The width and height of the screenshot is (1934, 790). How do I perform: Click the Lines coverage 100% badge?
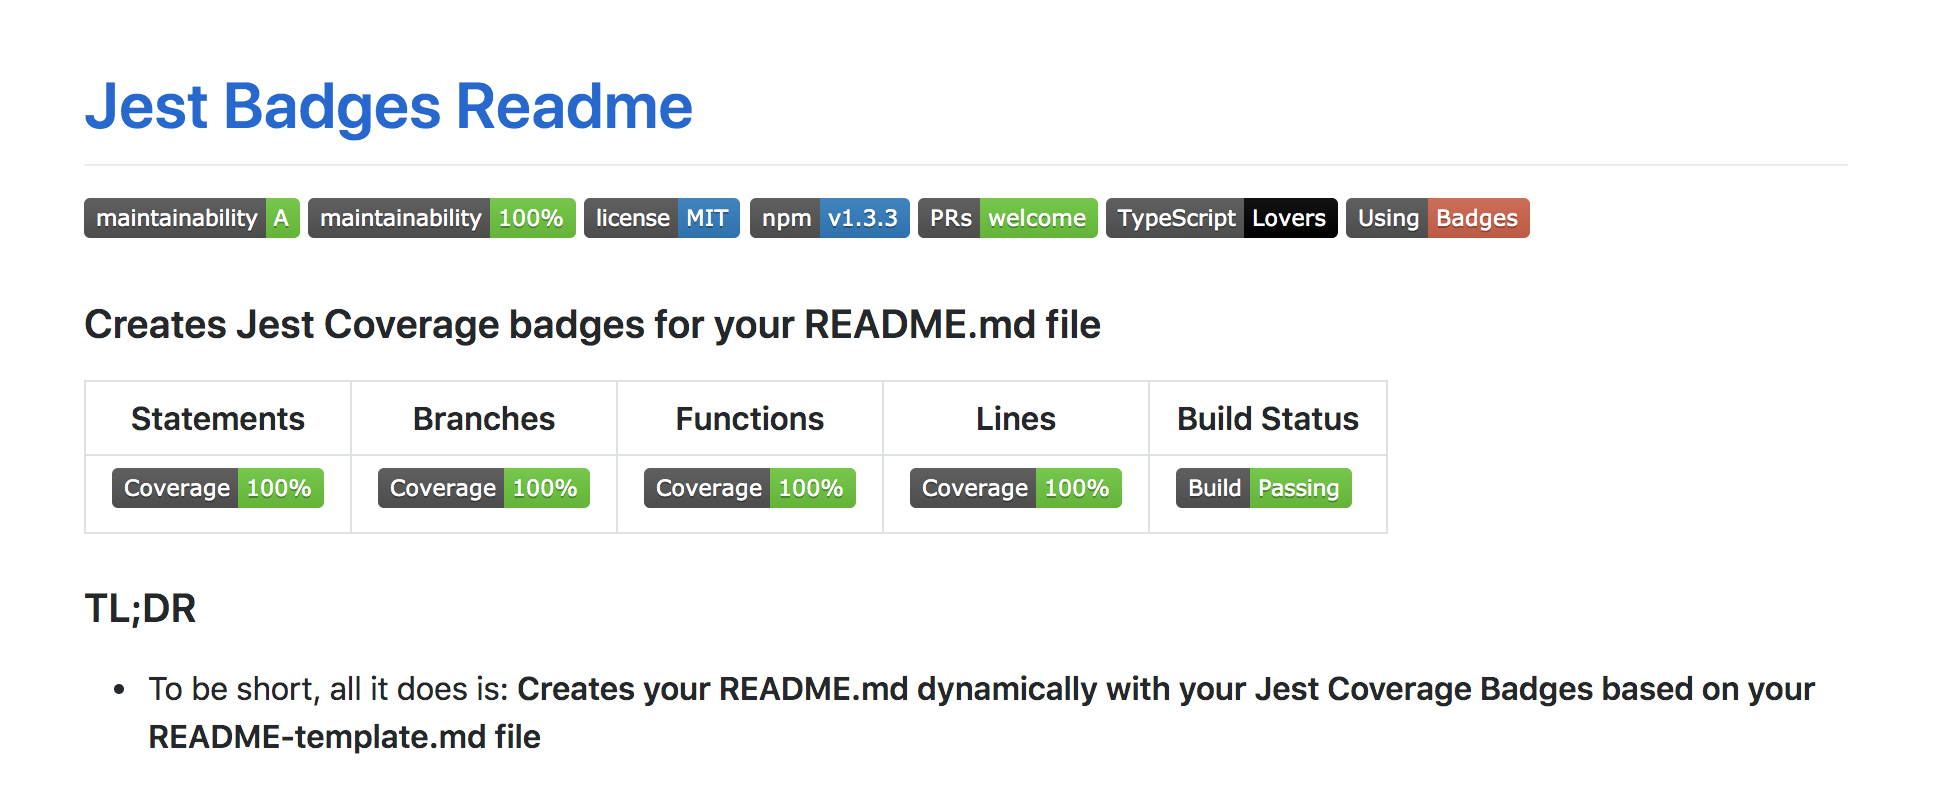(x=1016, y=488)
